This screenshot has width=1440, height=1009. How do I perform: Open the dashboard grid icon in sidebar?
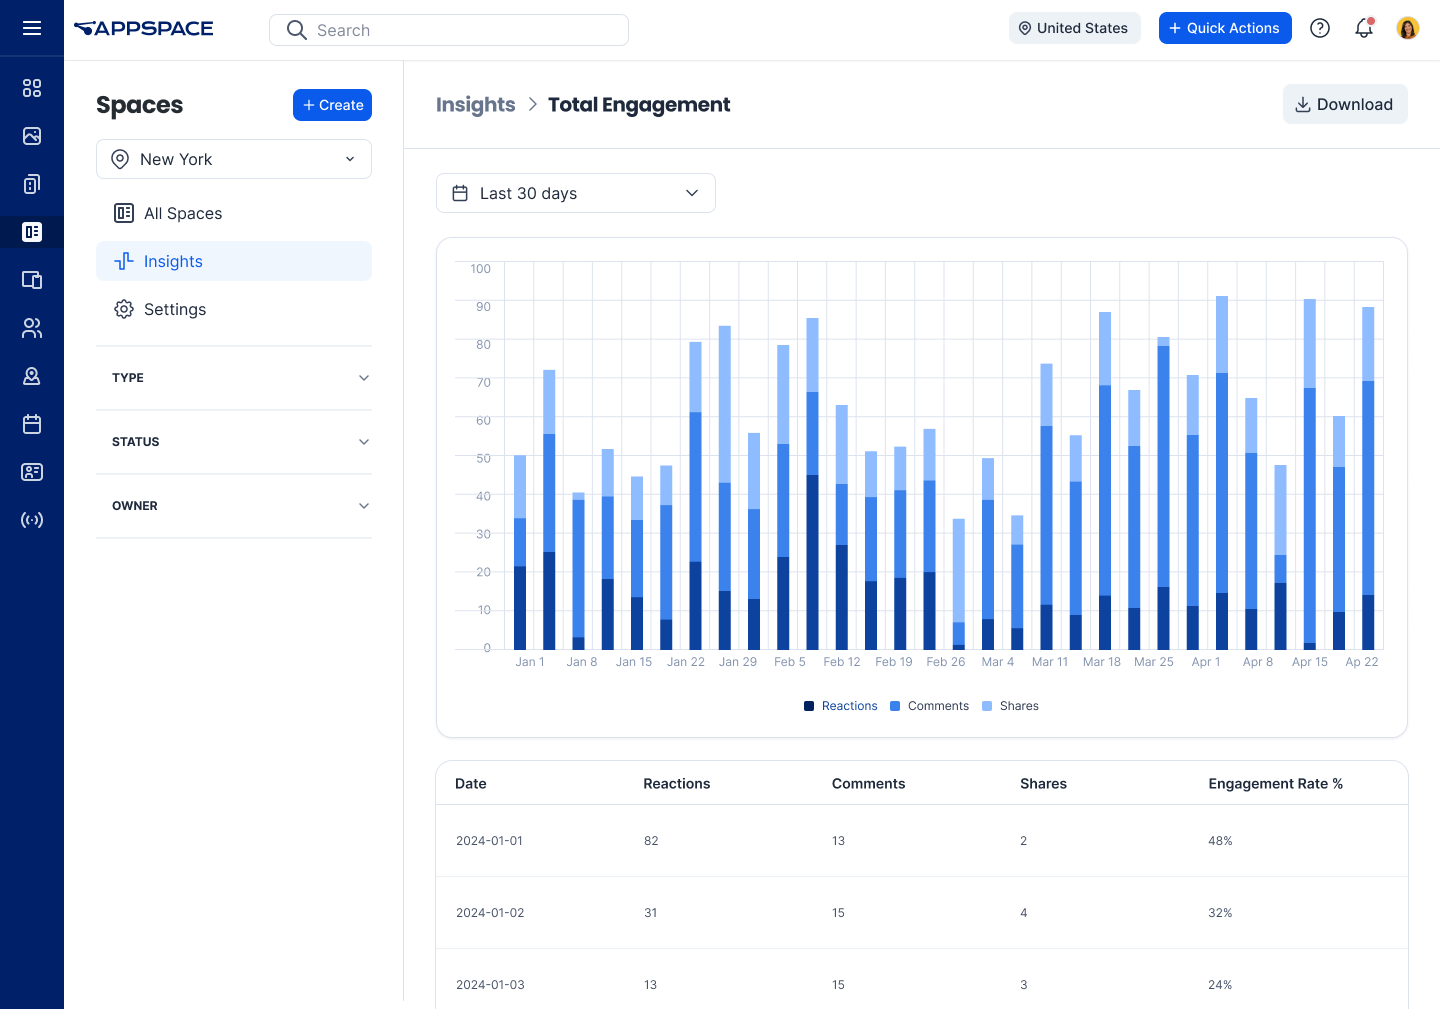[x=32, y=88]
